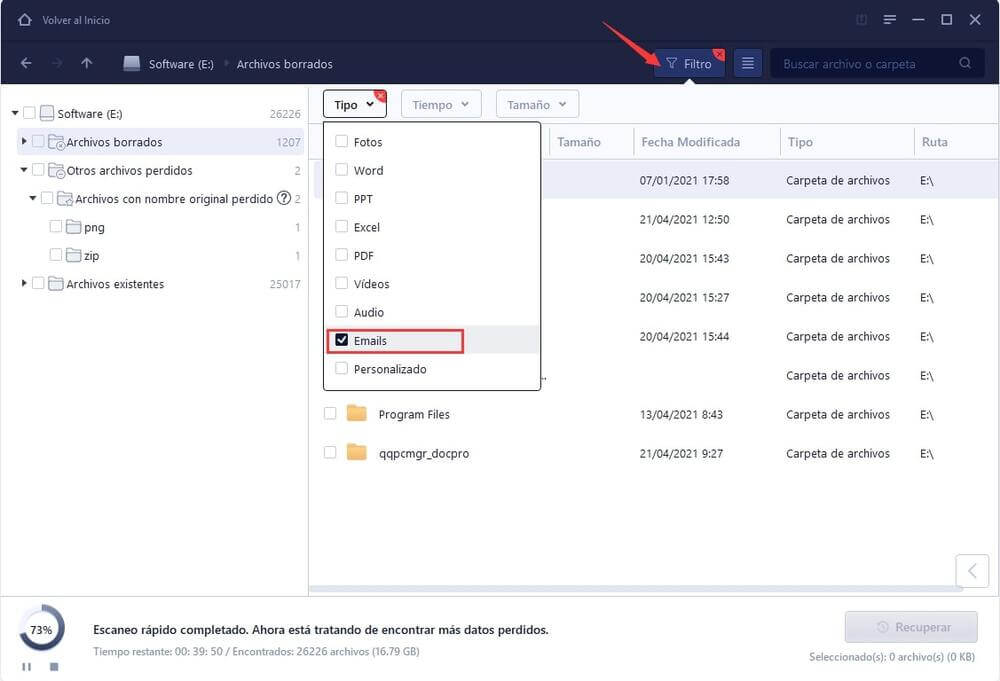Open the Filtro filter button

[689, 64]
